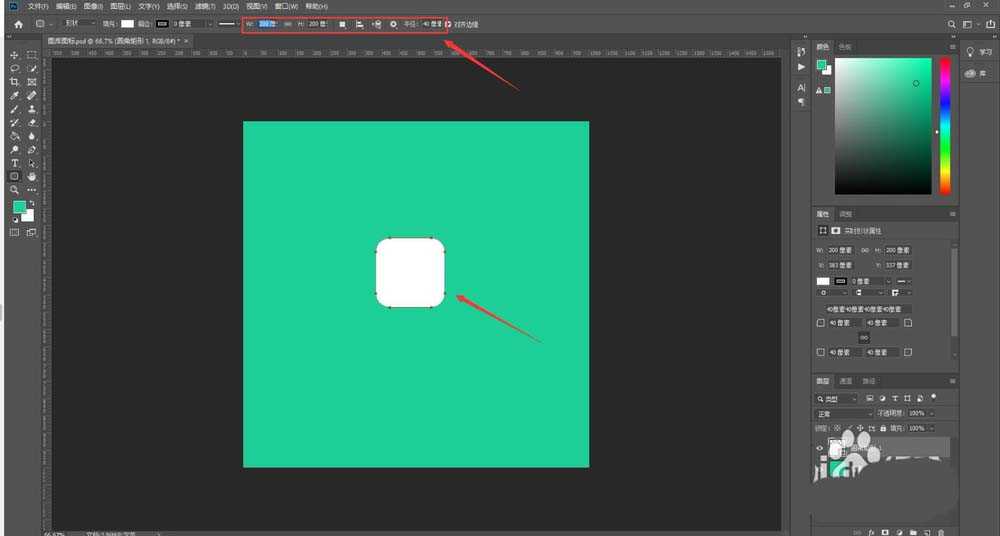Expand the layer opacity dropdown arrow
Image resolution: width=1000 pixels, height=536 pixels.
tap(932, 413)
